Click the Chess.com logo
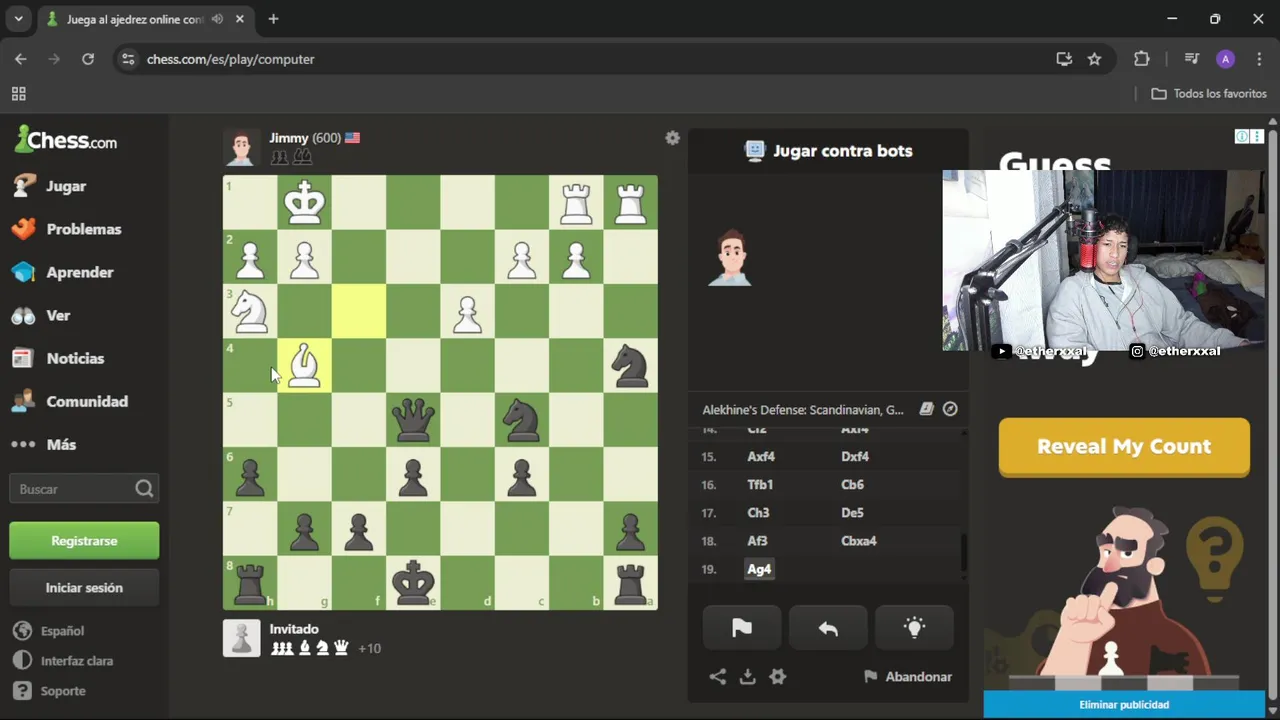 (66, 140)
